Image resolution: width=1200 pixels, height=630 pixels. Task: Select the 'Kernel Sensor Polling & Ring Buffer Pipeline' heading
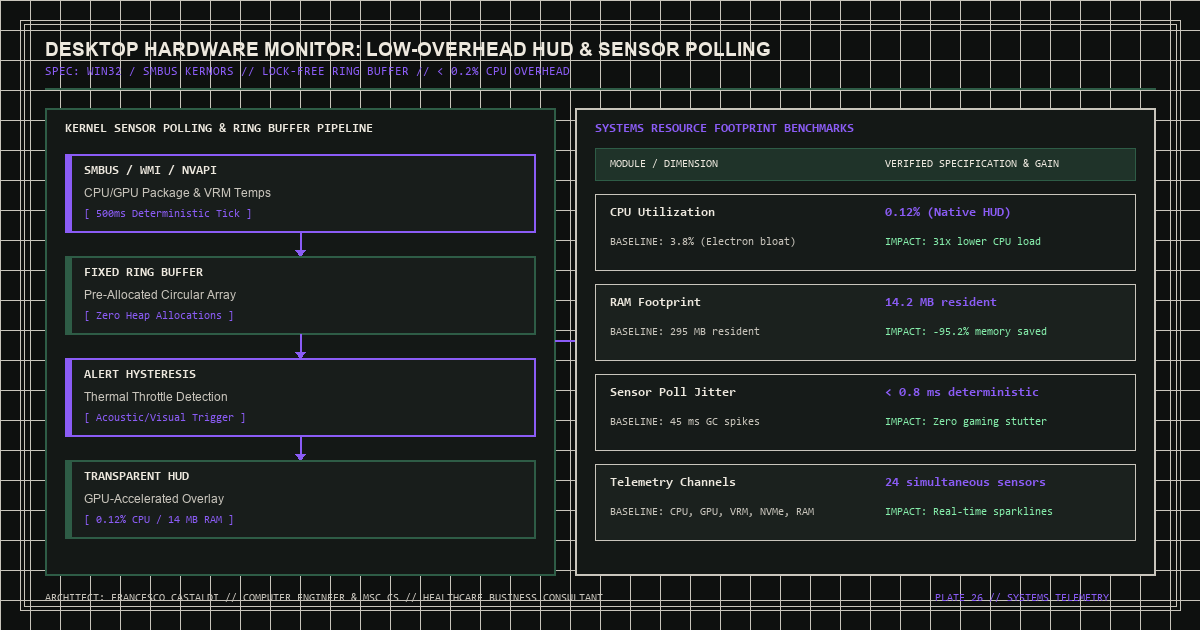[219, 128]
